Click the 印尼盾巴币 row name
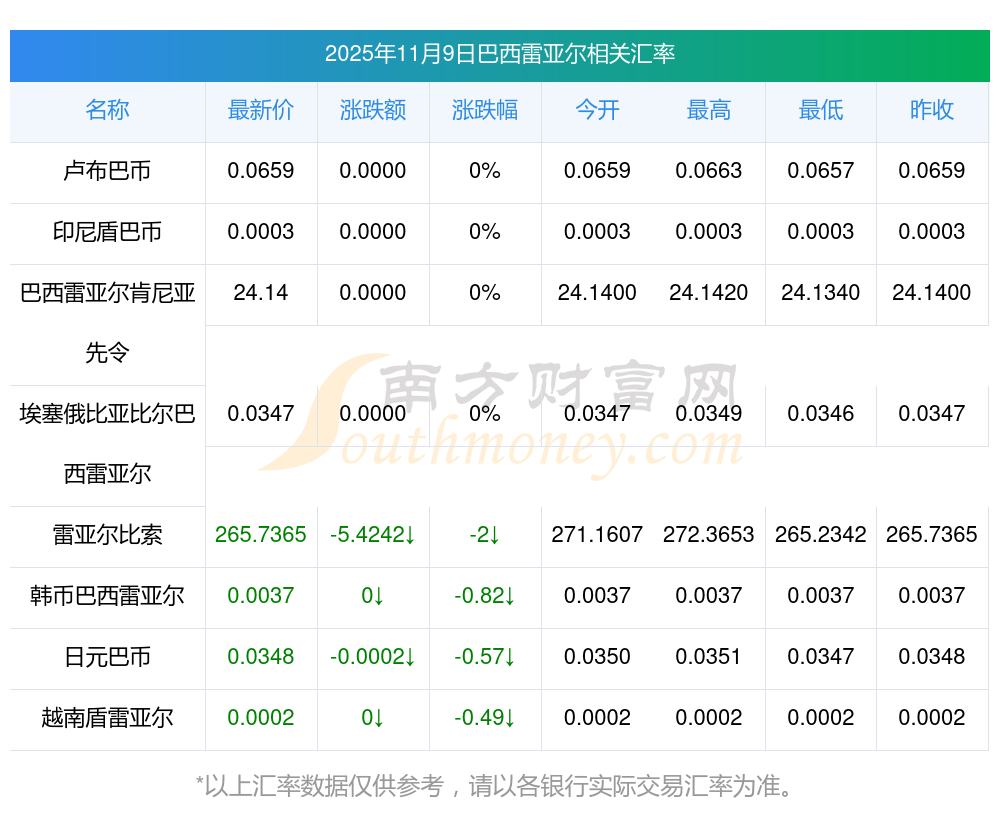This screenshot has width=1000, height=817. coord(107,232)
